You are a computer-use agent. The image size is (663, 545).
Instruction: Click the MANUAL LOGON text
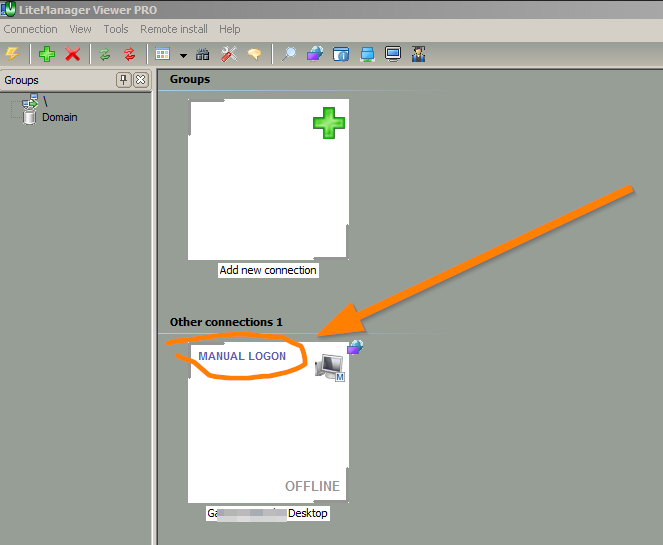(x=242, y=356)
